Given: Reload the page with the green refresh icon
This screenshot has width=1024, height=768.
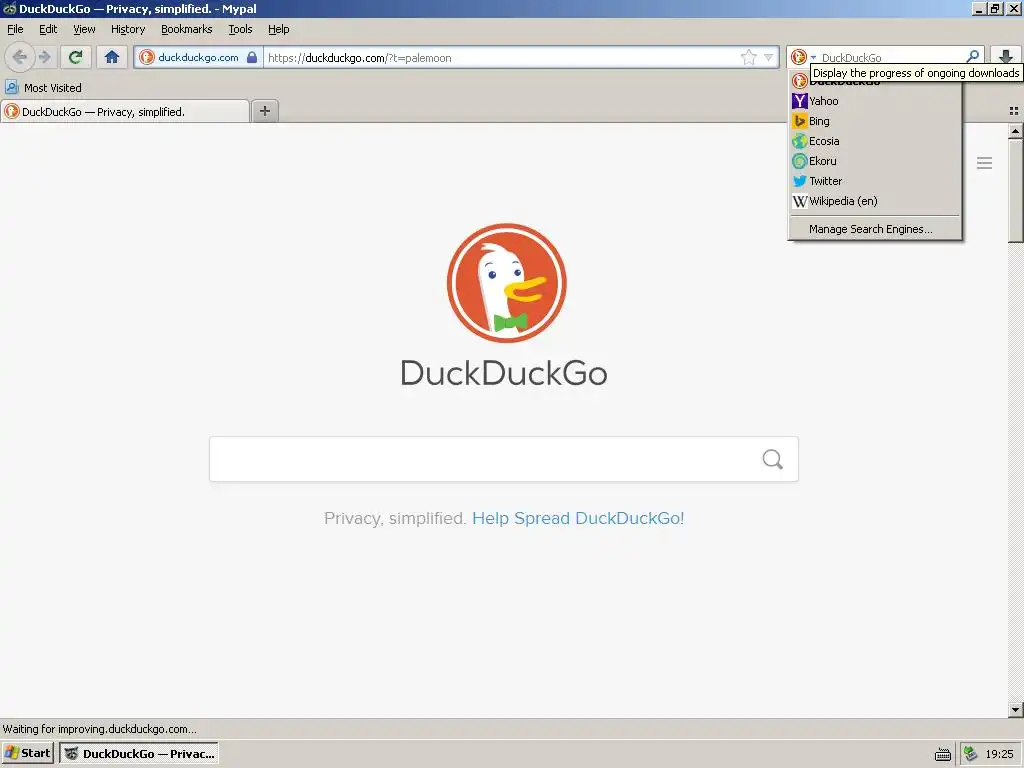Looking at the screenshot, I should click(75, 57).
